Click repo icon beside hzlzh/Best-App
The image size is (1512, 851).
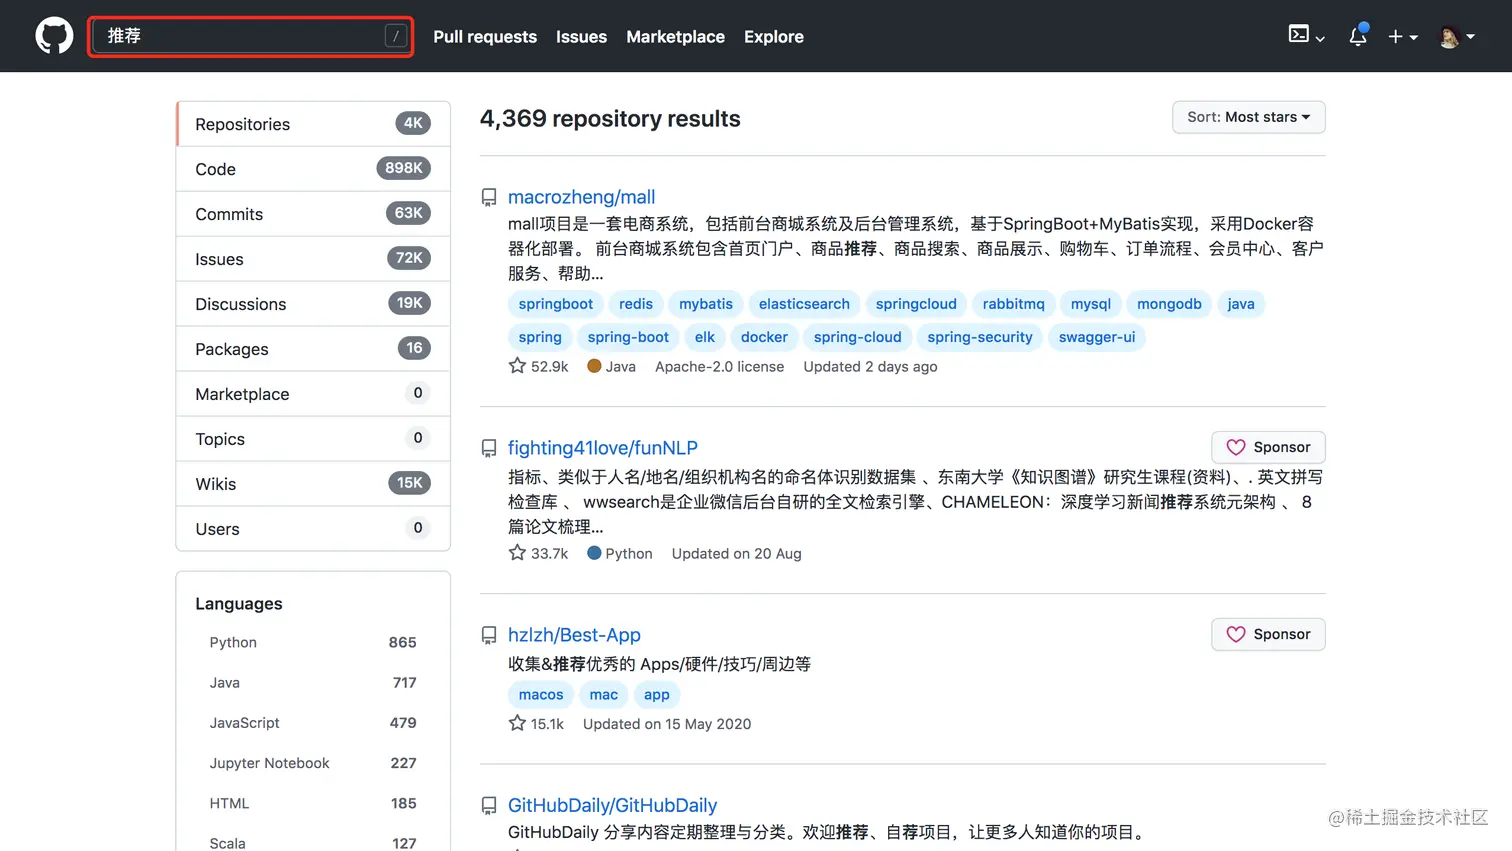pos(489,635)
